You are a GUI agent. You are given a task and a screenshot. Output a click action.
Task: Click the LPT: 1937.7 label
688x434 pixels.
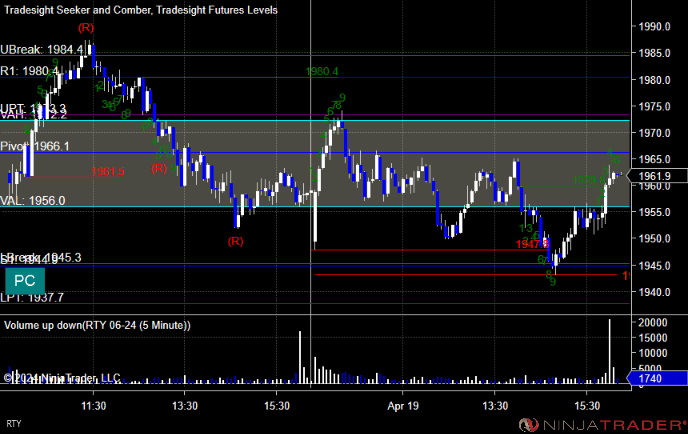pyautogui.click(x=32, y=298)
